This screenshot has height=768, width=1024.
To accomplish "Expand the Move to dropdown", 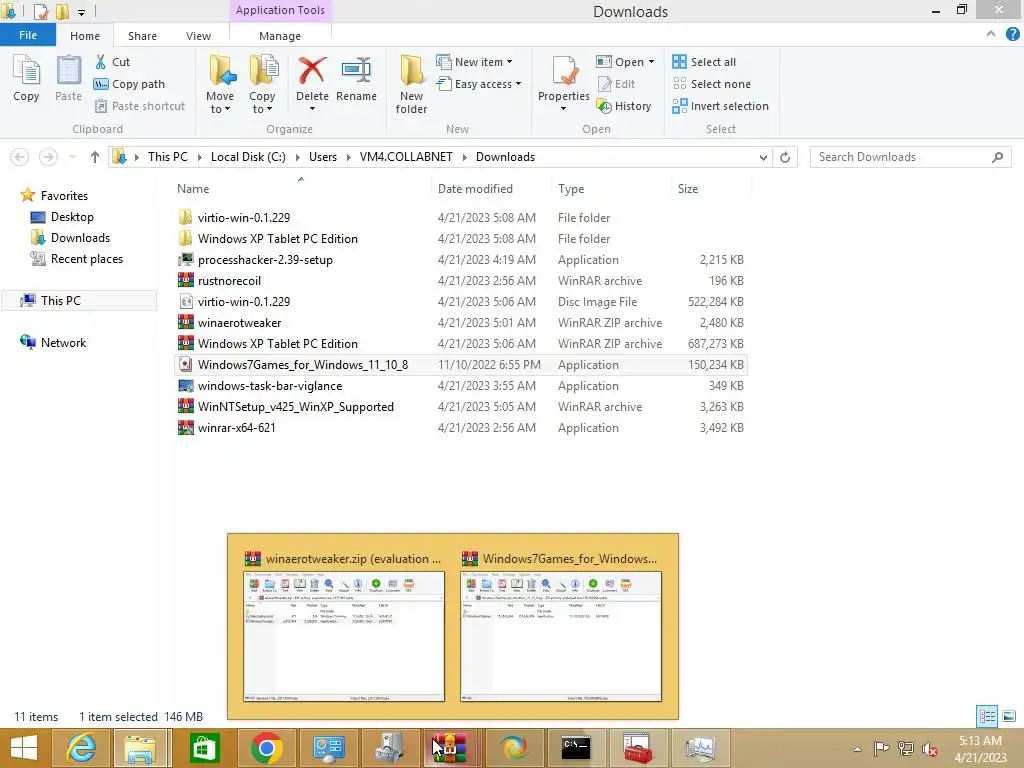I will pyautogui.click(x=220, y=103).
